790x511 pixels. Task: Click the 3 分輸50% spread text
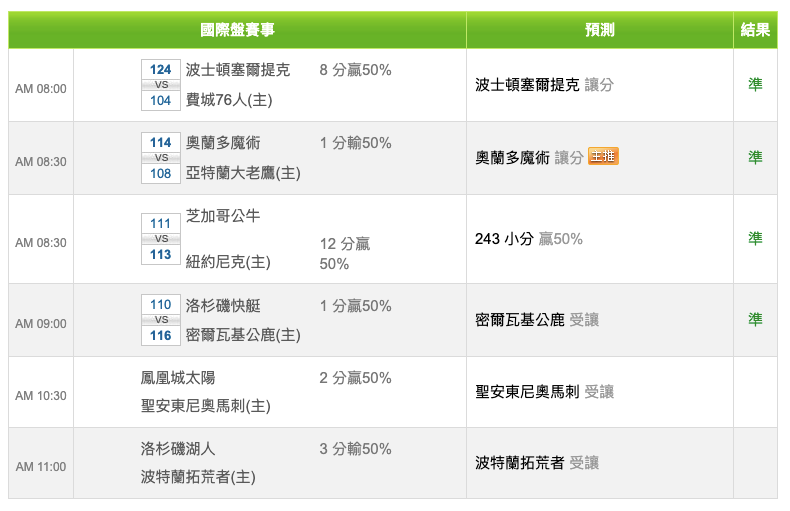[355, 449]
